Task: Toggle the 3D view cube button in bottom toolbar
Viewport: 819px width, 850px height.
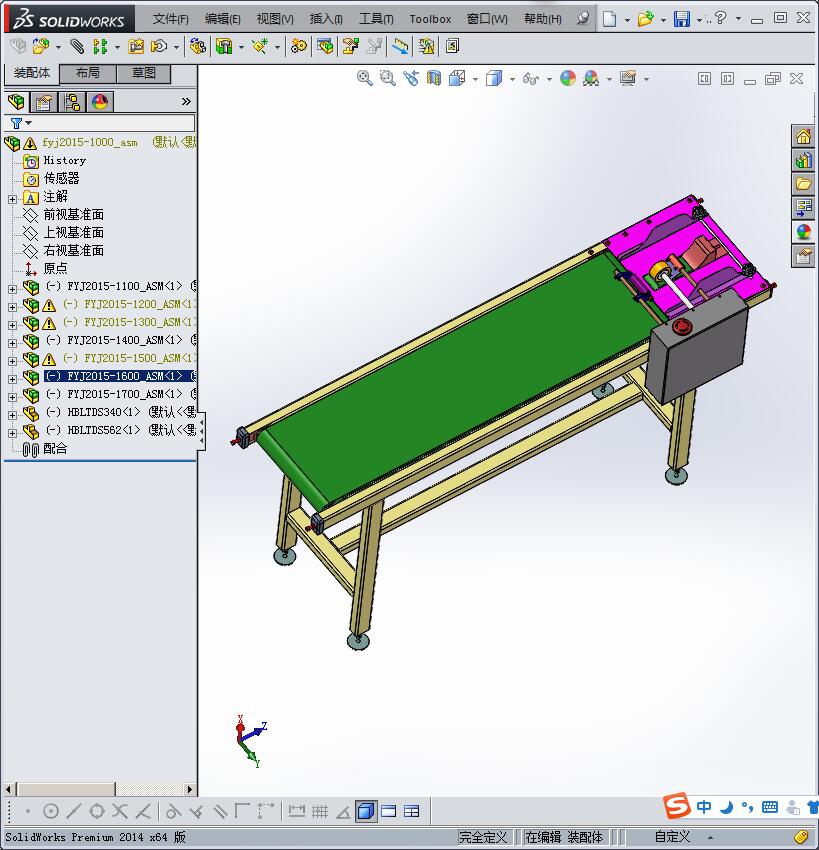Action: point(366,811)
